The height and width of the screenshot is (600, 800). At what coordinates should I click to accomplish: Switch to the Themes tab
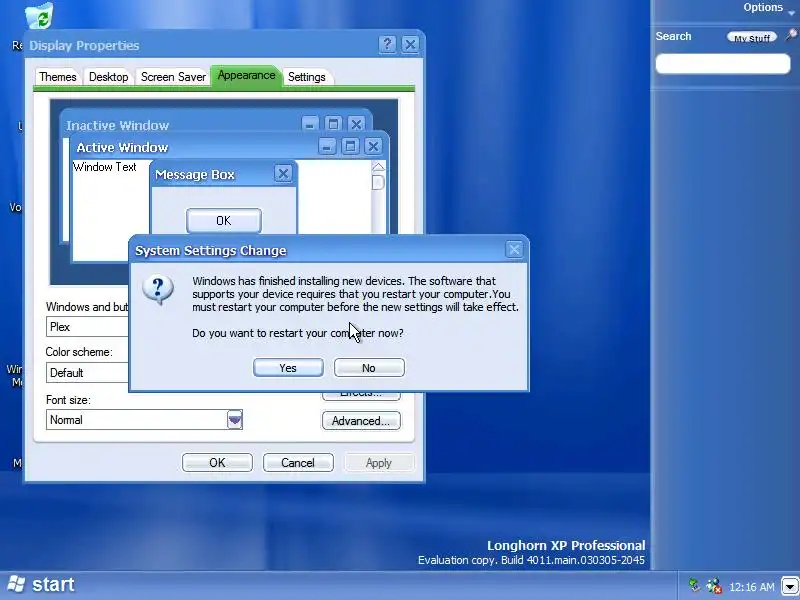[58, 77]
